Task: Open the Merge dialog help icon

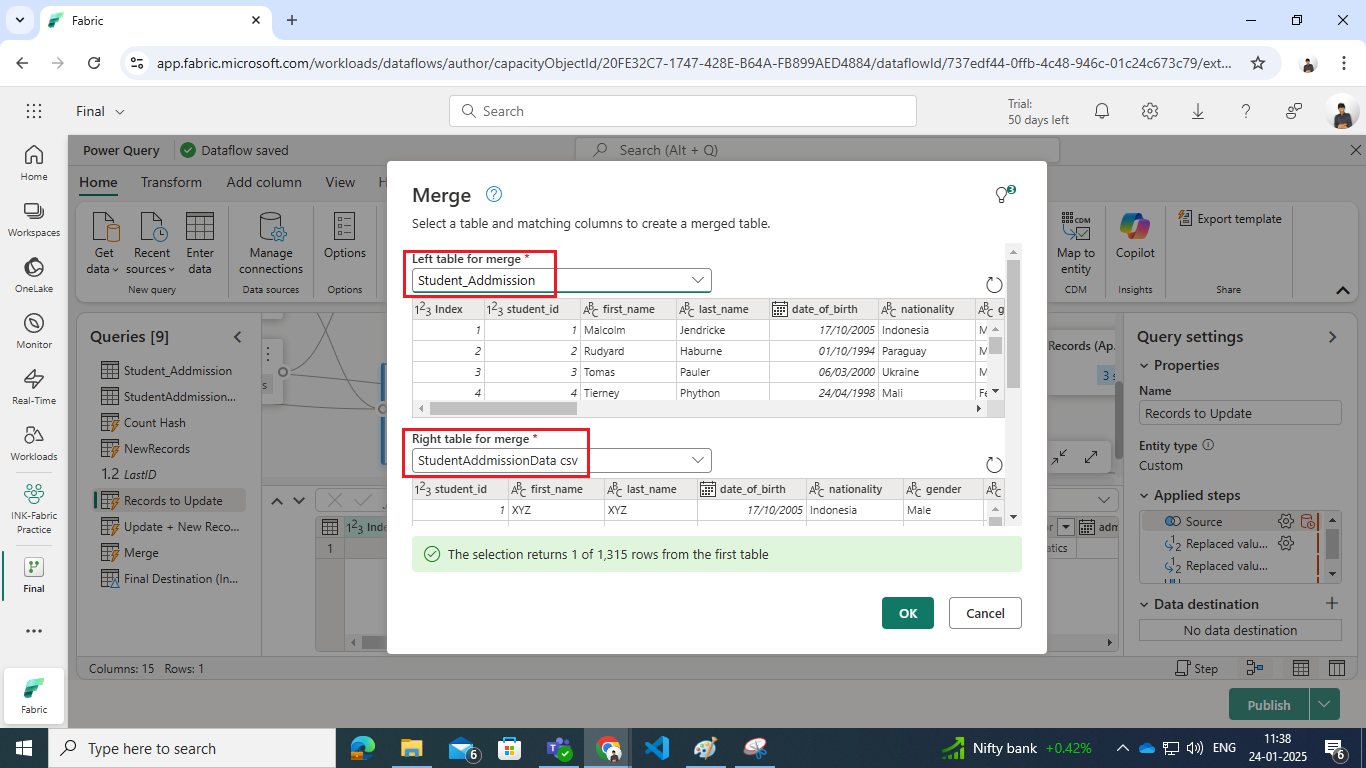Action: (x=494, y=194)
